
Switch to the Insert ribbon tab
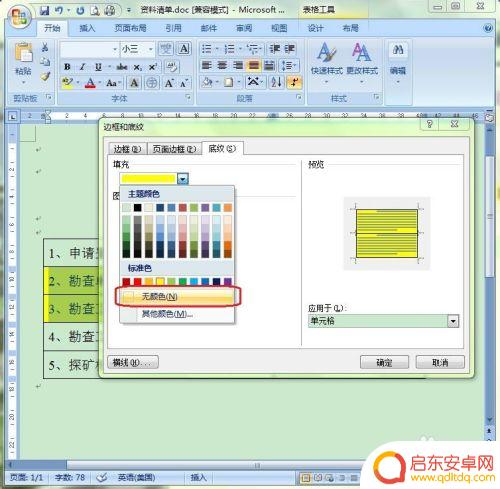coord(88,28)
